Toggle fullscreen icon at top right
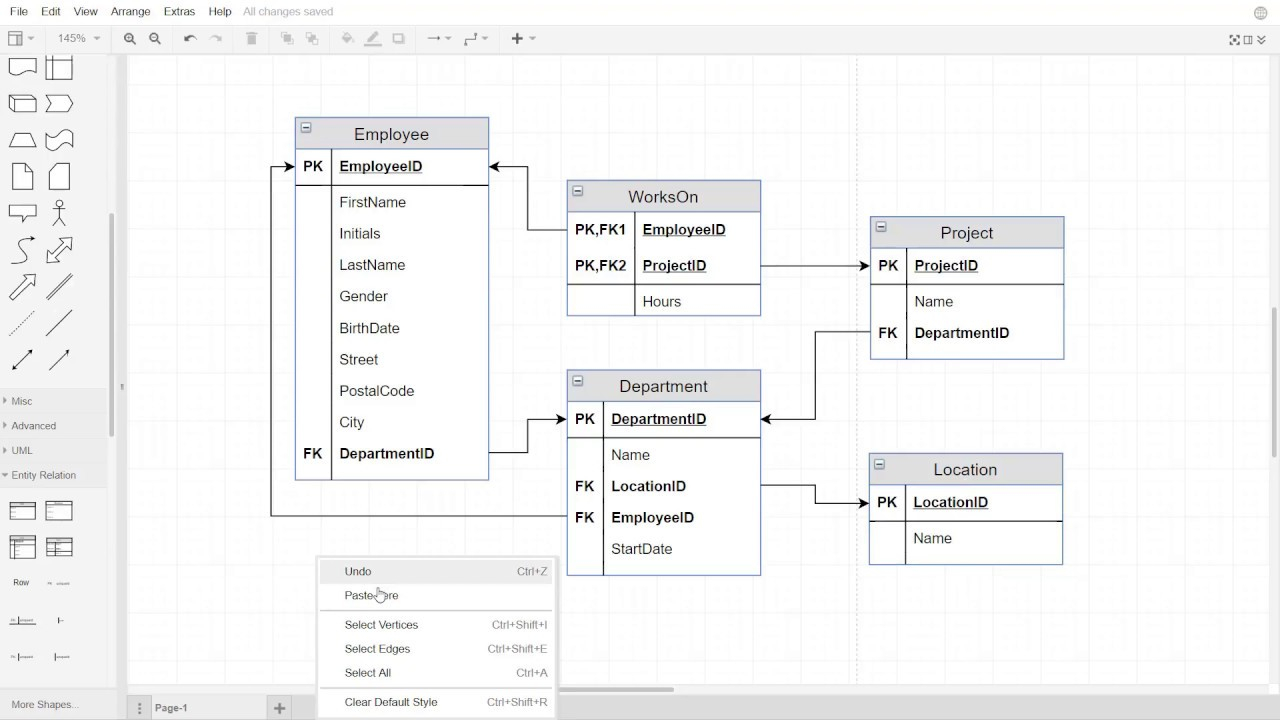The image size is (1280, 720). click(1235, 40)
